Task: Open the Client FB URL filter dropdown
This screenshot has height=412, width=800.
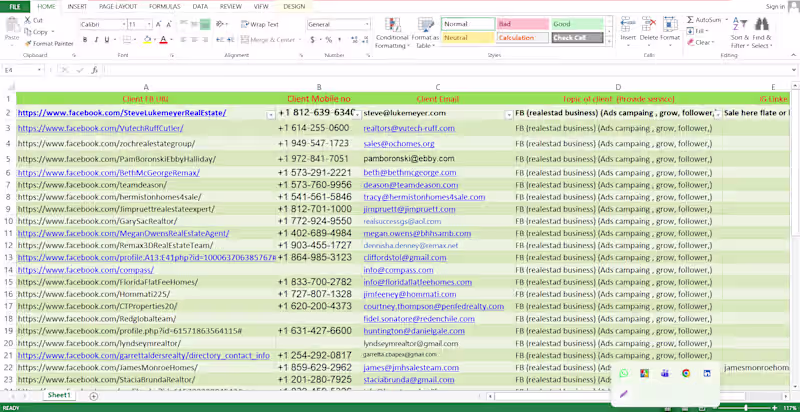Action: coord(270,115)
